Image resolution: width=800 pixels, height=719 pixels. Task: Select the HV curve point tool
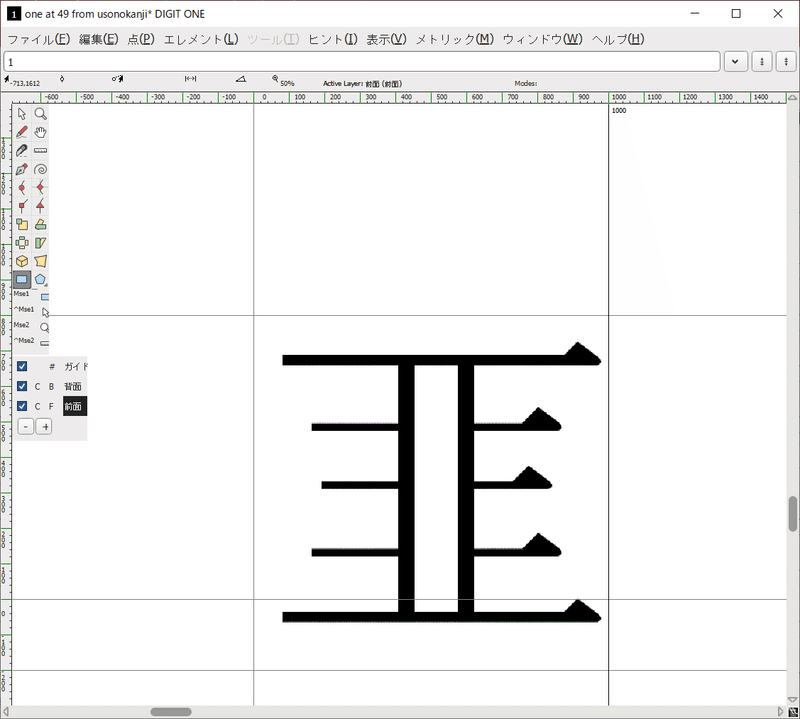coord(40,187)
